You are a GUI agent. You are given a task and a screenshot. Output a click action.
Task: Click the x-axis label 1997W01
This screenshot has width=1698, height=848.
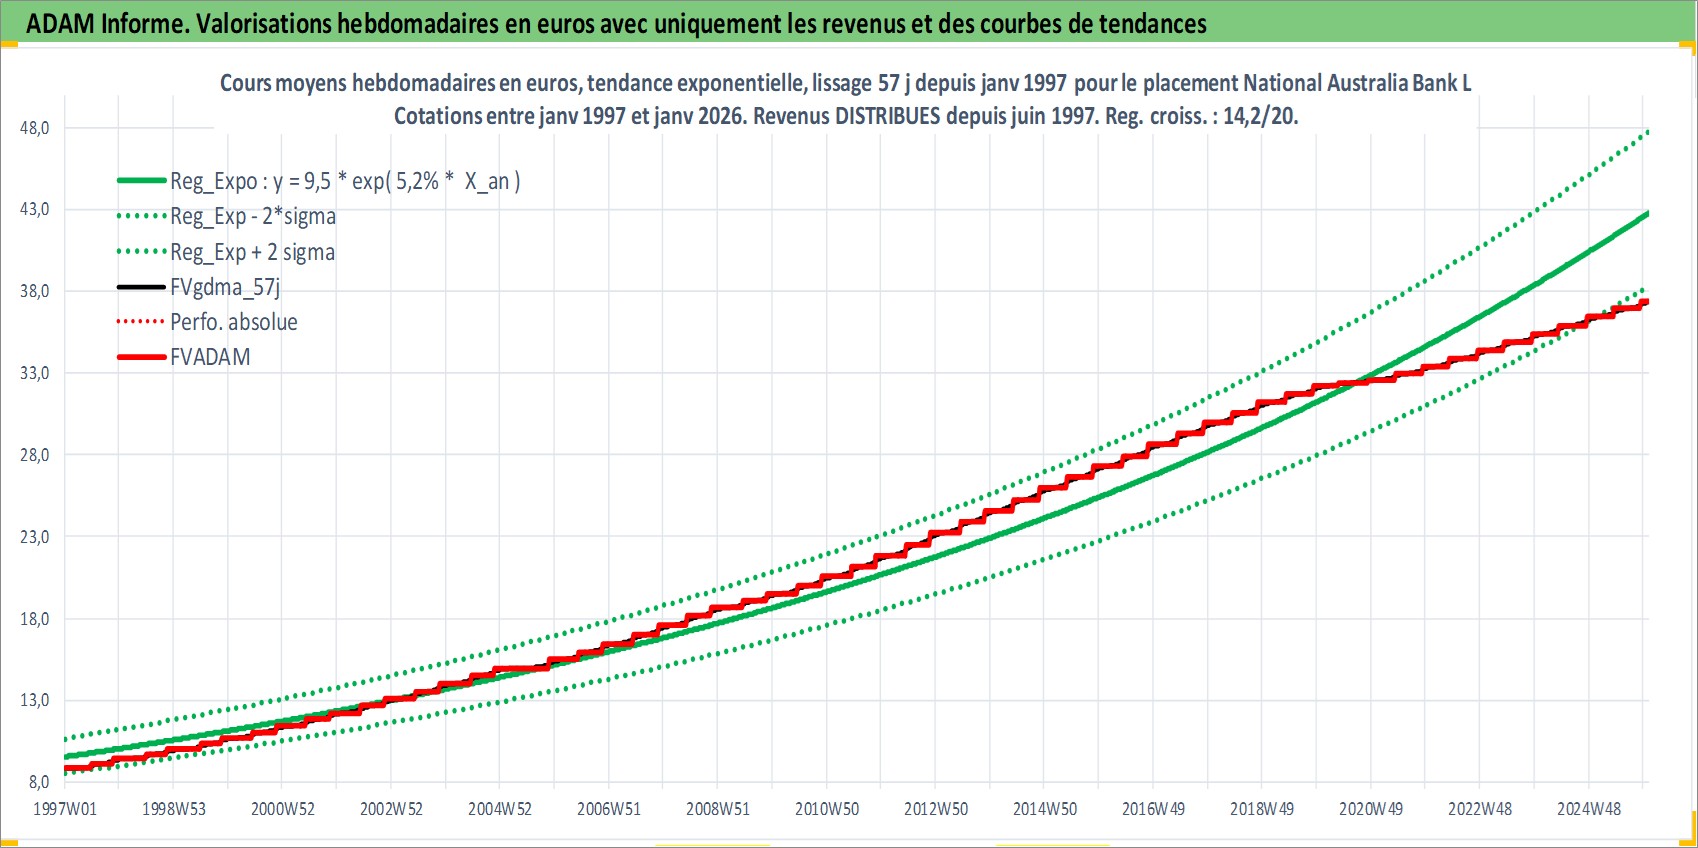pos(65,809)
